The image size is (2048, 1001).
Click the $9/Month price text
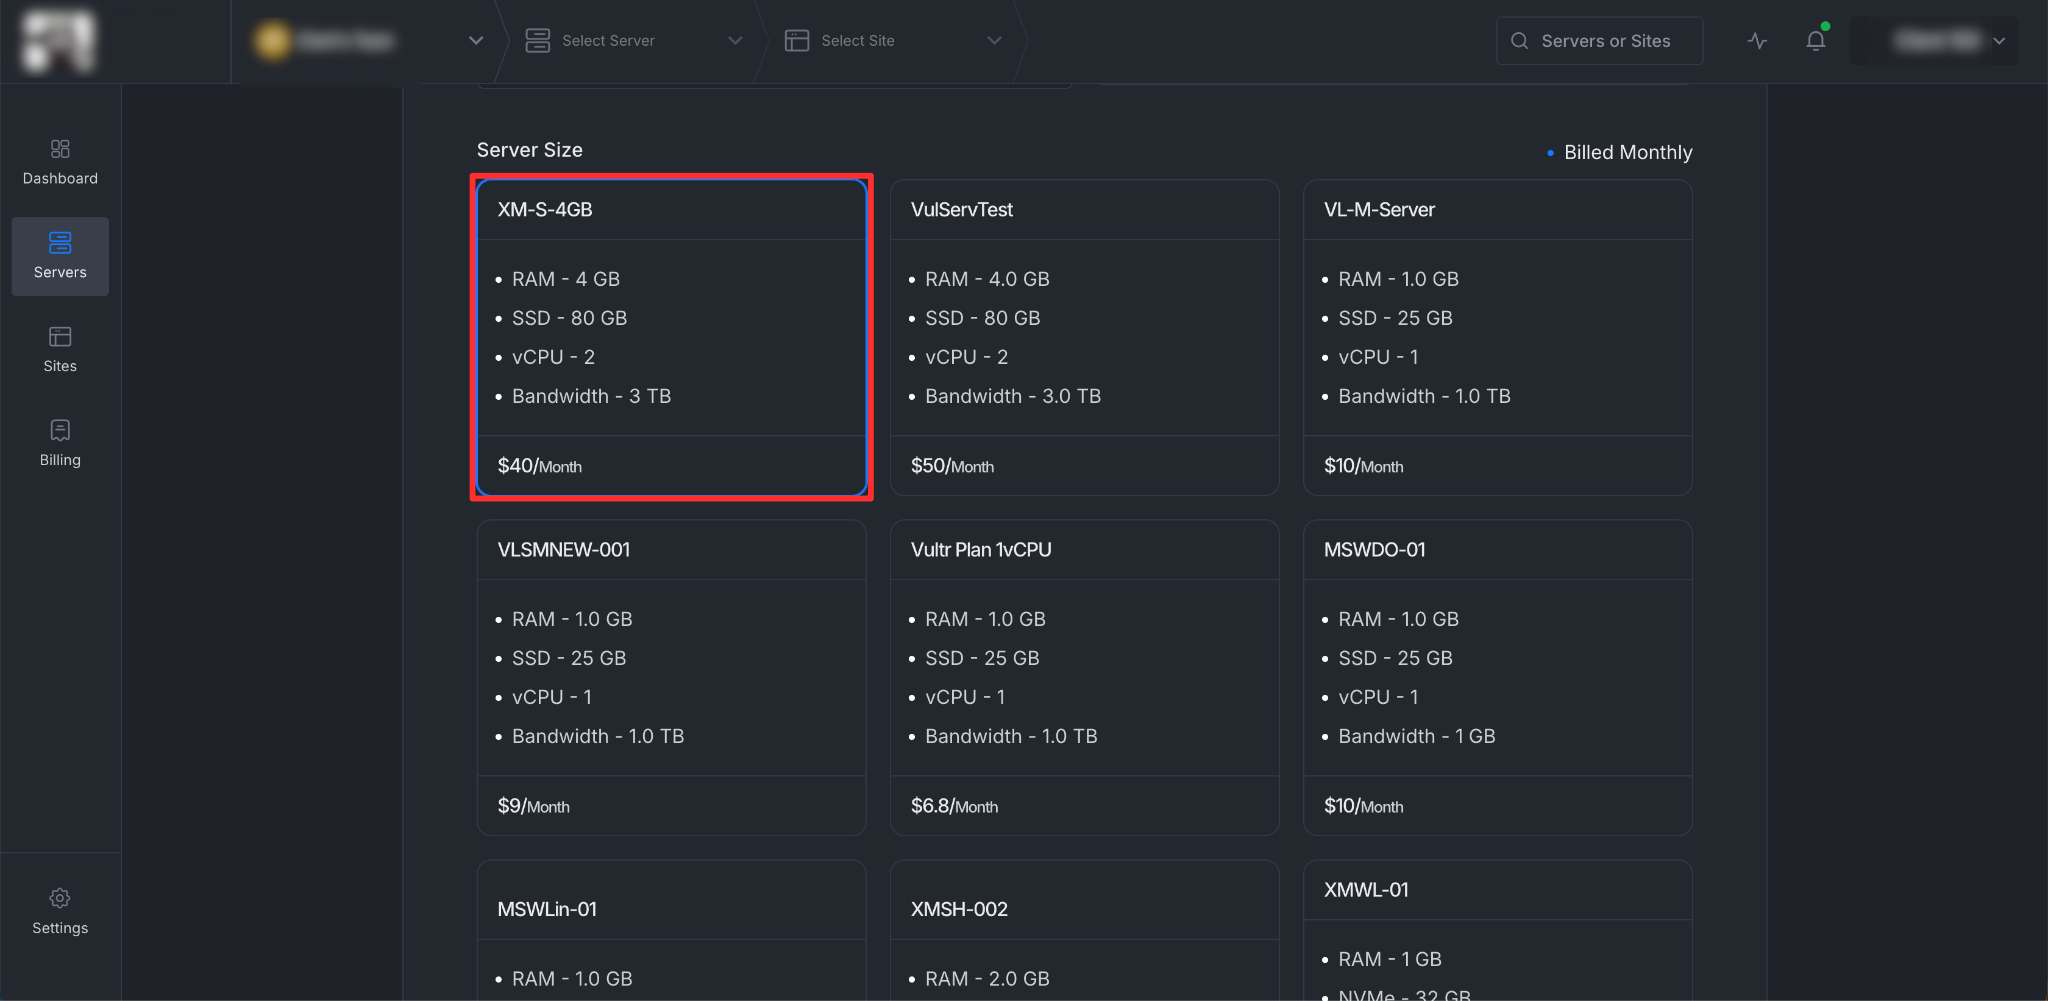point(534,806)
